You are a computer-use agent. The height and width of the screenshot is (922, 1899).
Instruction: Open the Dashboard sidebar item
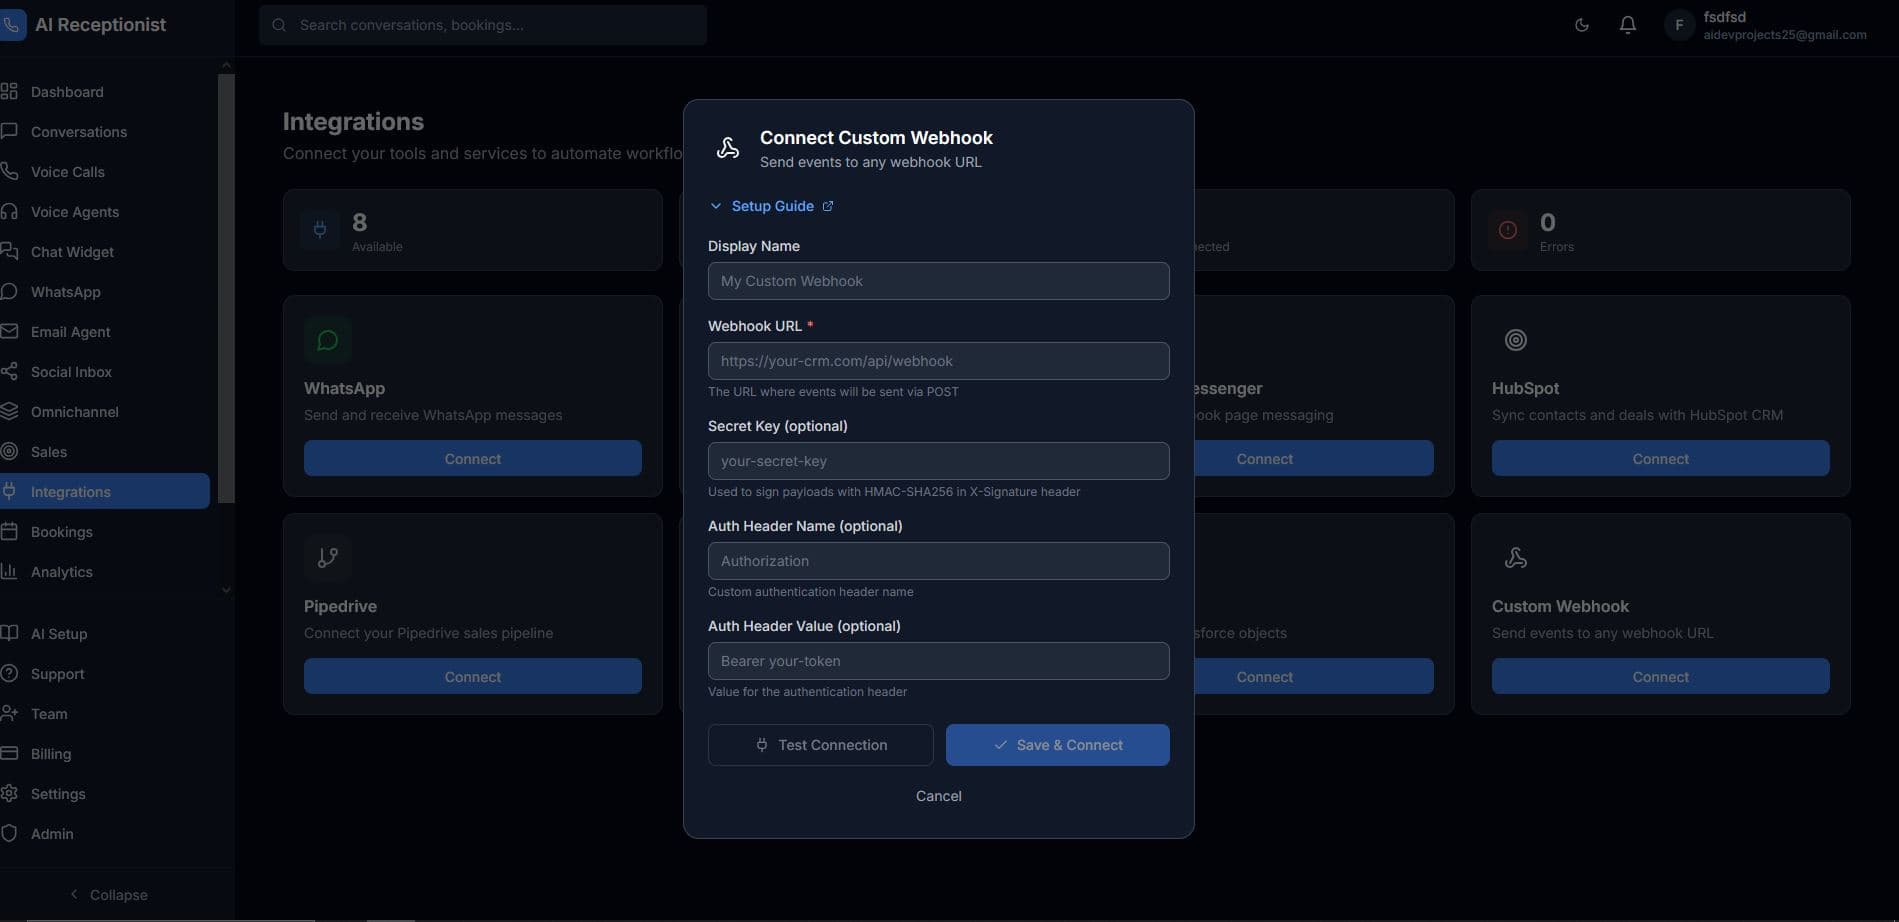pos(67,91)
